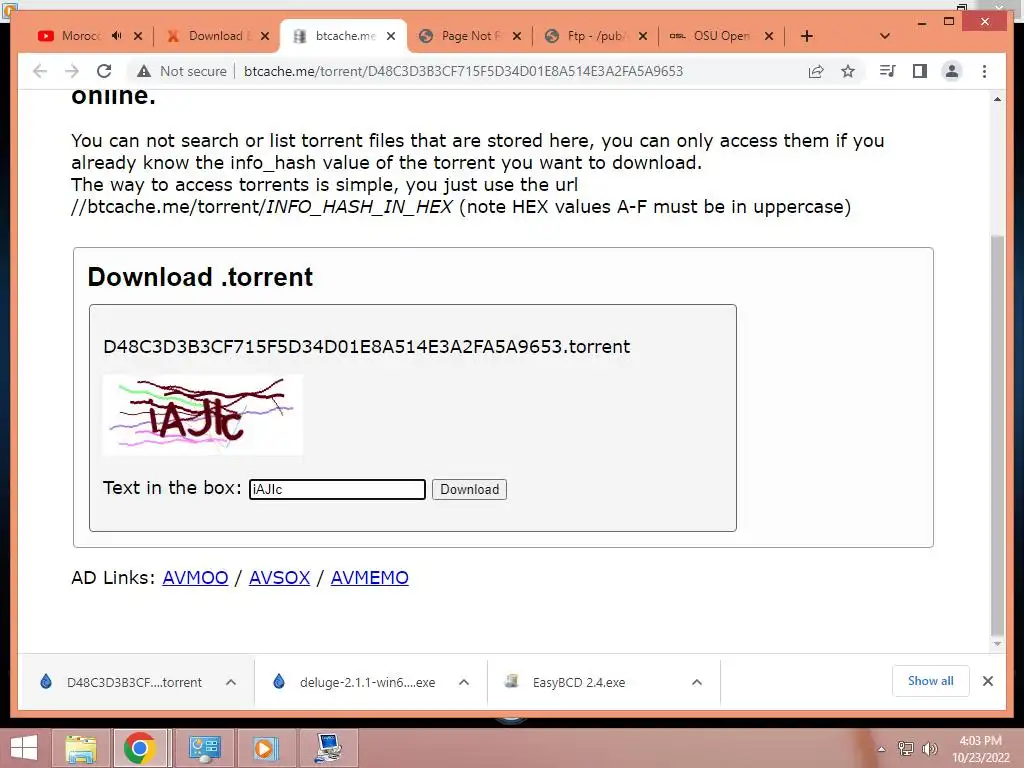Screen dimensions: 1024x768
Task: Open the AVSOX ad link
Action: click(x=280, y=578)
